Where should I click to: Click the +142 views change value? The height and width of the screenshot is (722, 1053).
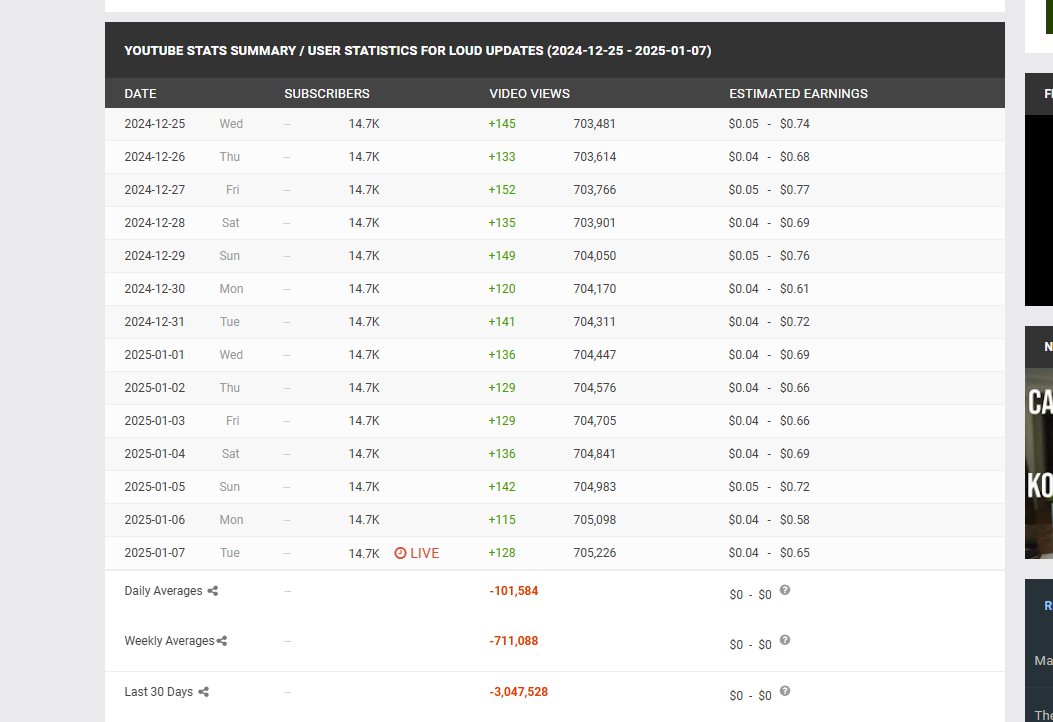(x=502, y=486)
